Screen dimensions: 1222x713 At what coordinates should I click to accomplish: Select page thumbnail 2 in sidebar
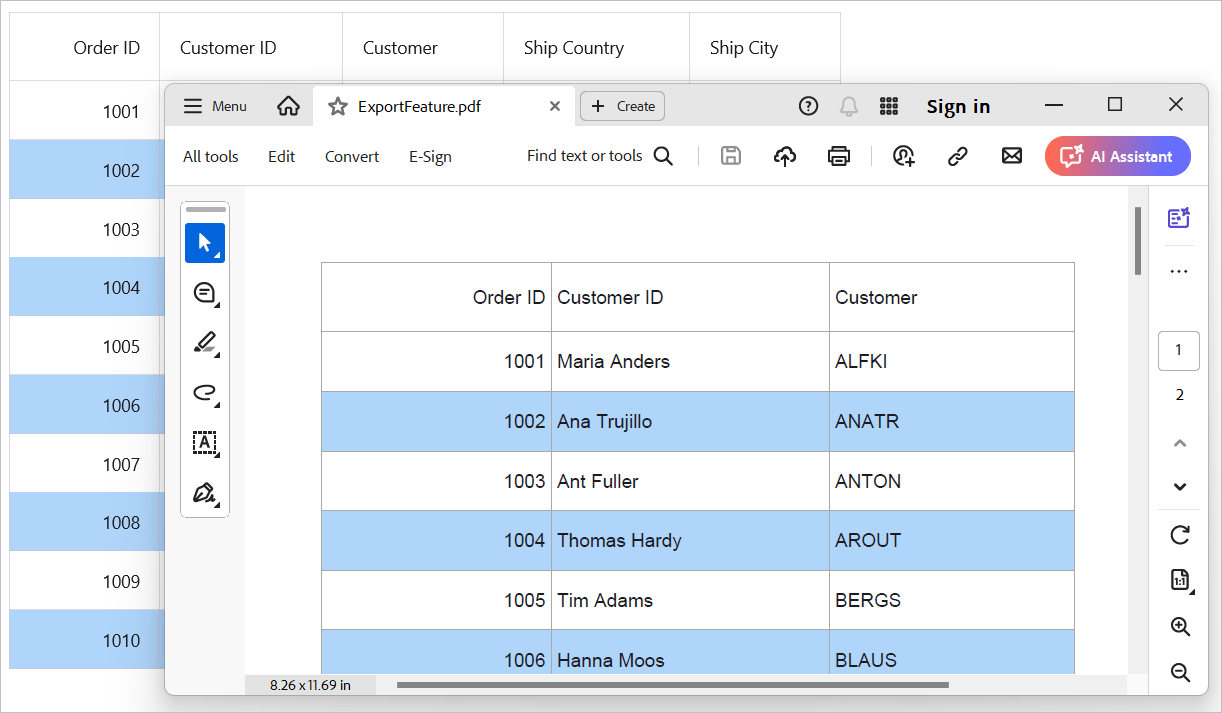[1178, 396]
